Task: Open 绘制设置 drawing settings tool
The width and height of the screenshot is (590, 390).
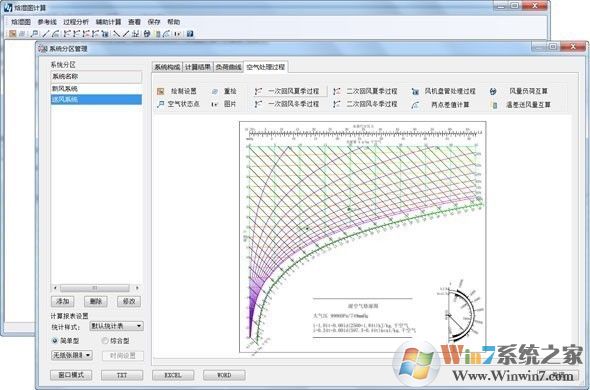Action: click(x=177, y=91)
